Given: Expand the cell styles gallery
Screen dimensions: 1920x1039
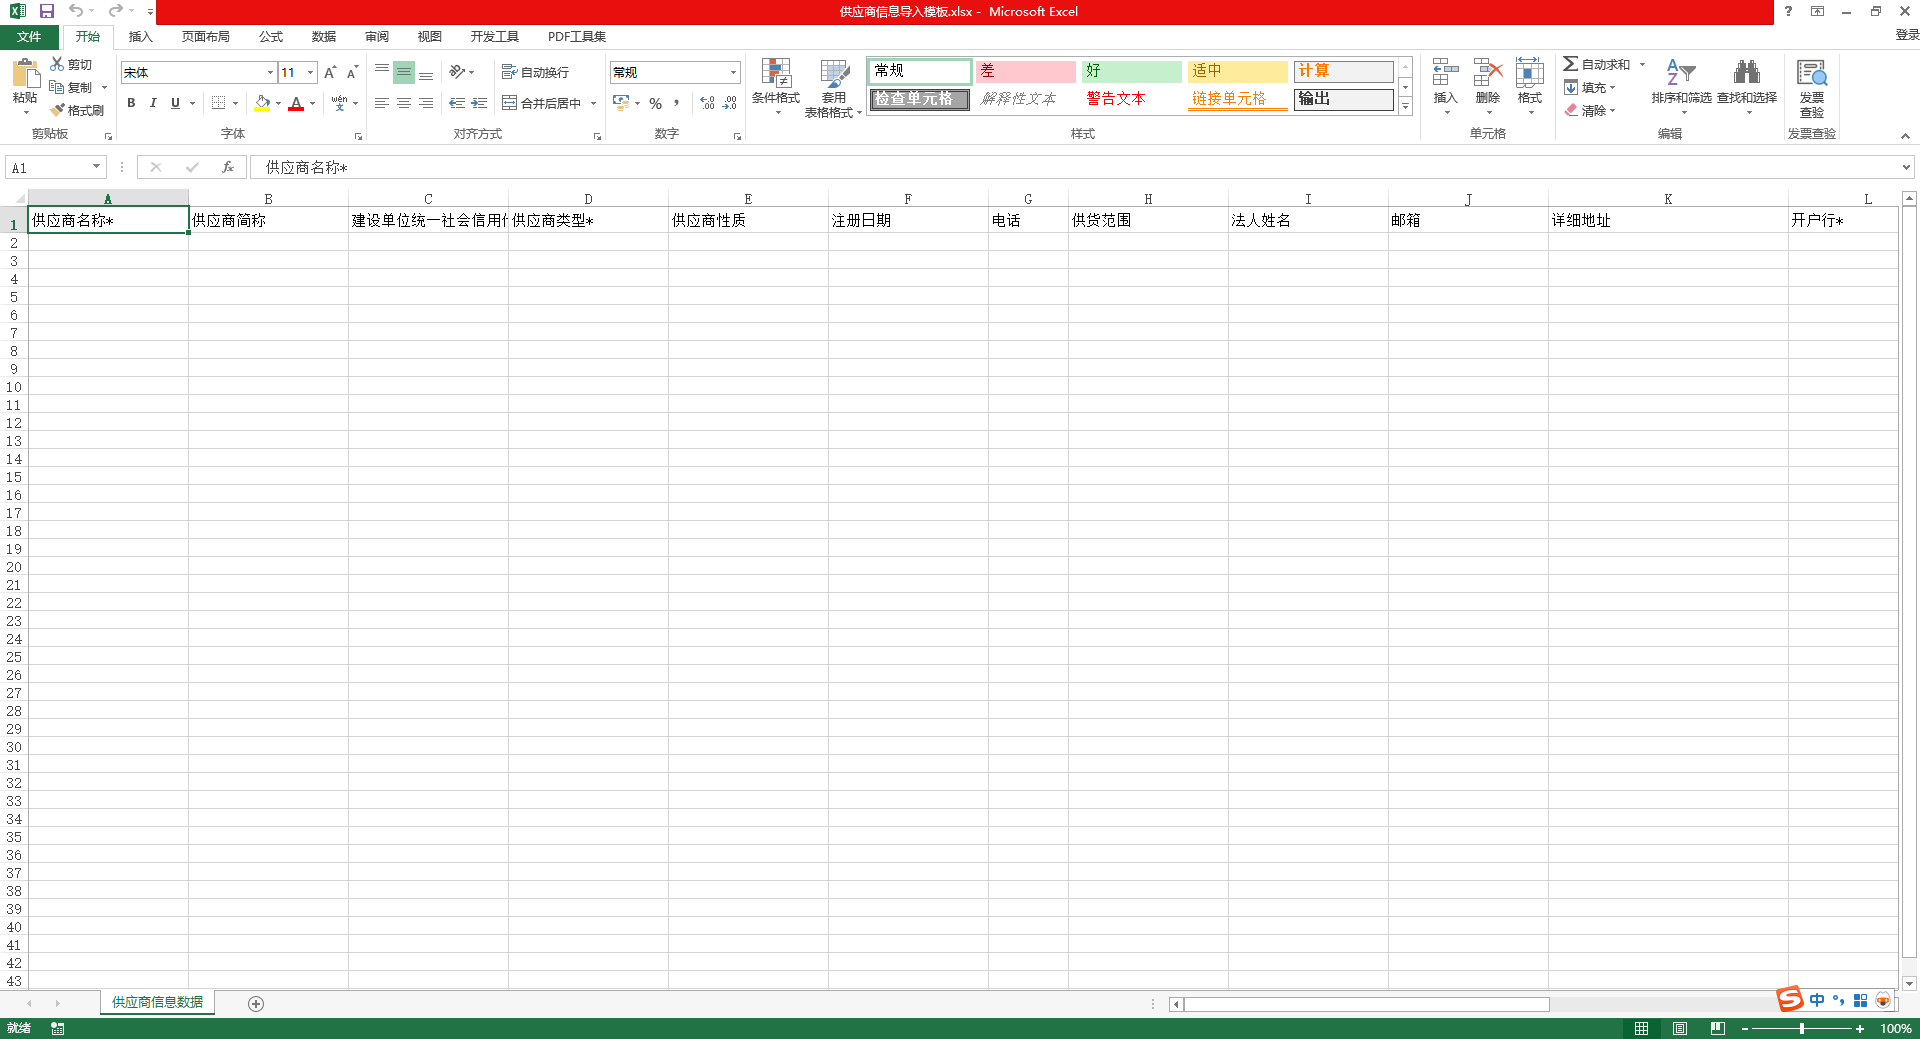Looking at the screenshot, I should click(1405, 106).
